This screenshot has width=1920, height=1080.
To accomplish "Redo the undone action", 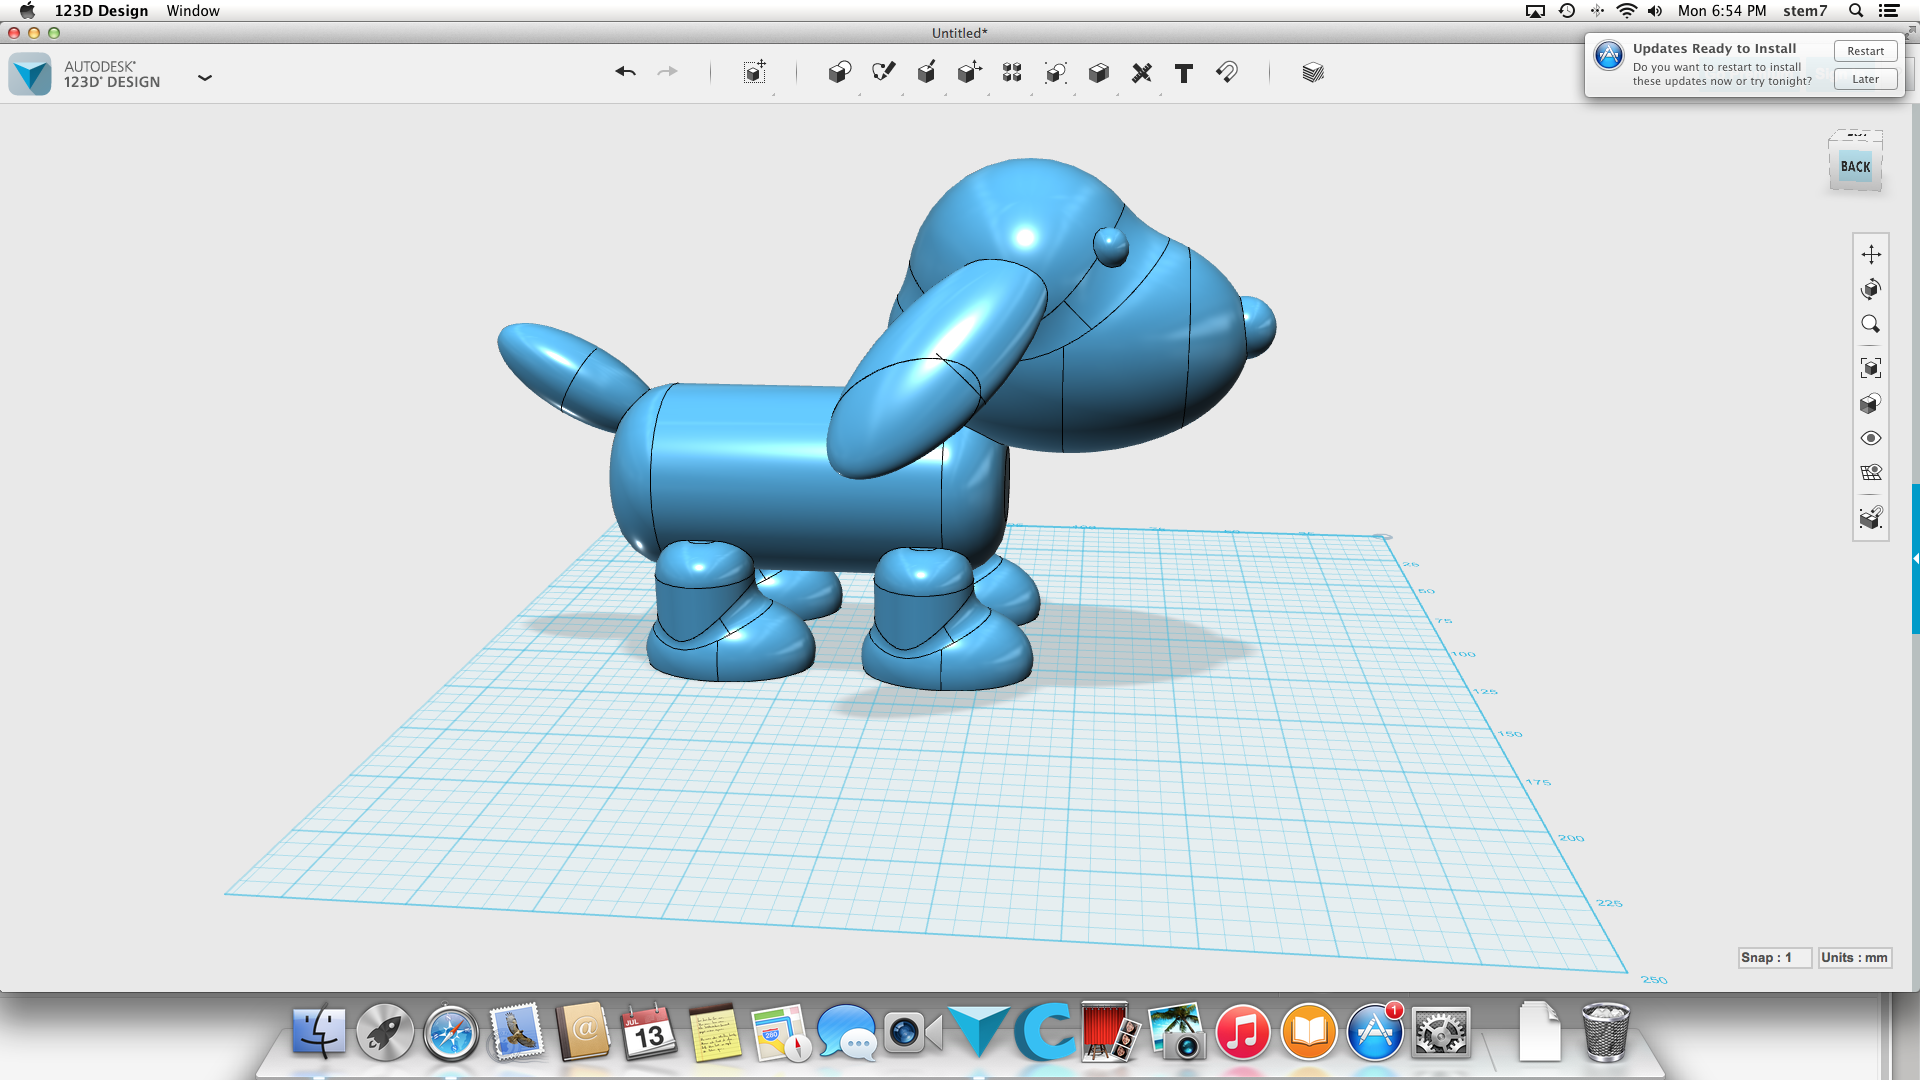I will click(x=667, y=72).
